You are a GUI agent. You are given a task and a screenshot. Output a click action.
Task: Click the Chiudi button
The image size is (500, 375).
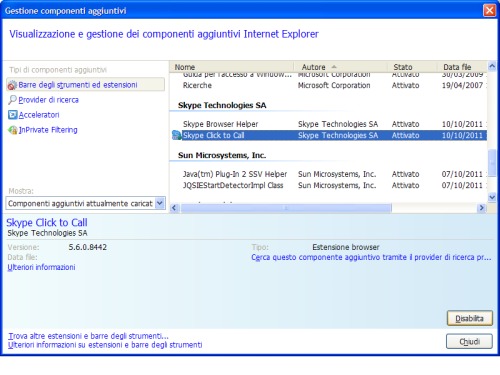tap(469, 341)
